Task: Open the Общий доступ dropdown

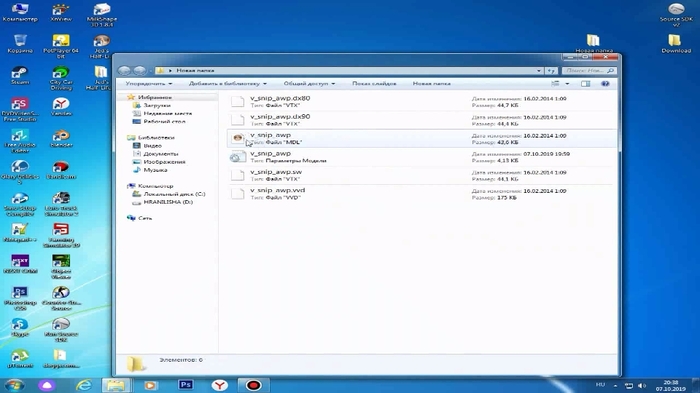Action: point(309,84)
